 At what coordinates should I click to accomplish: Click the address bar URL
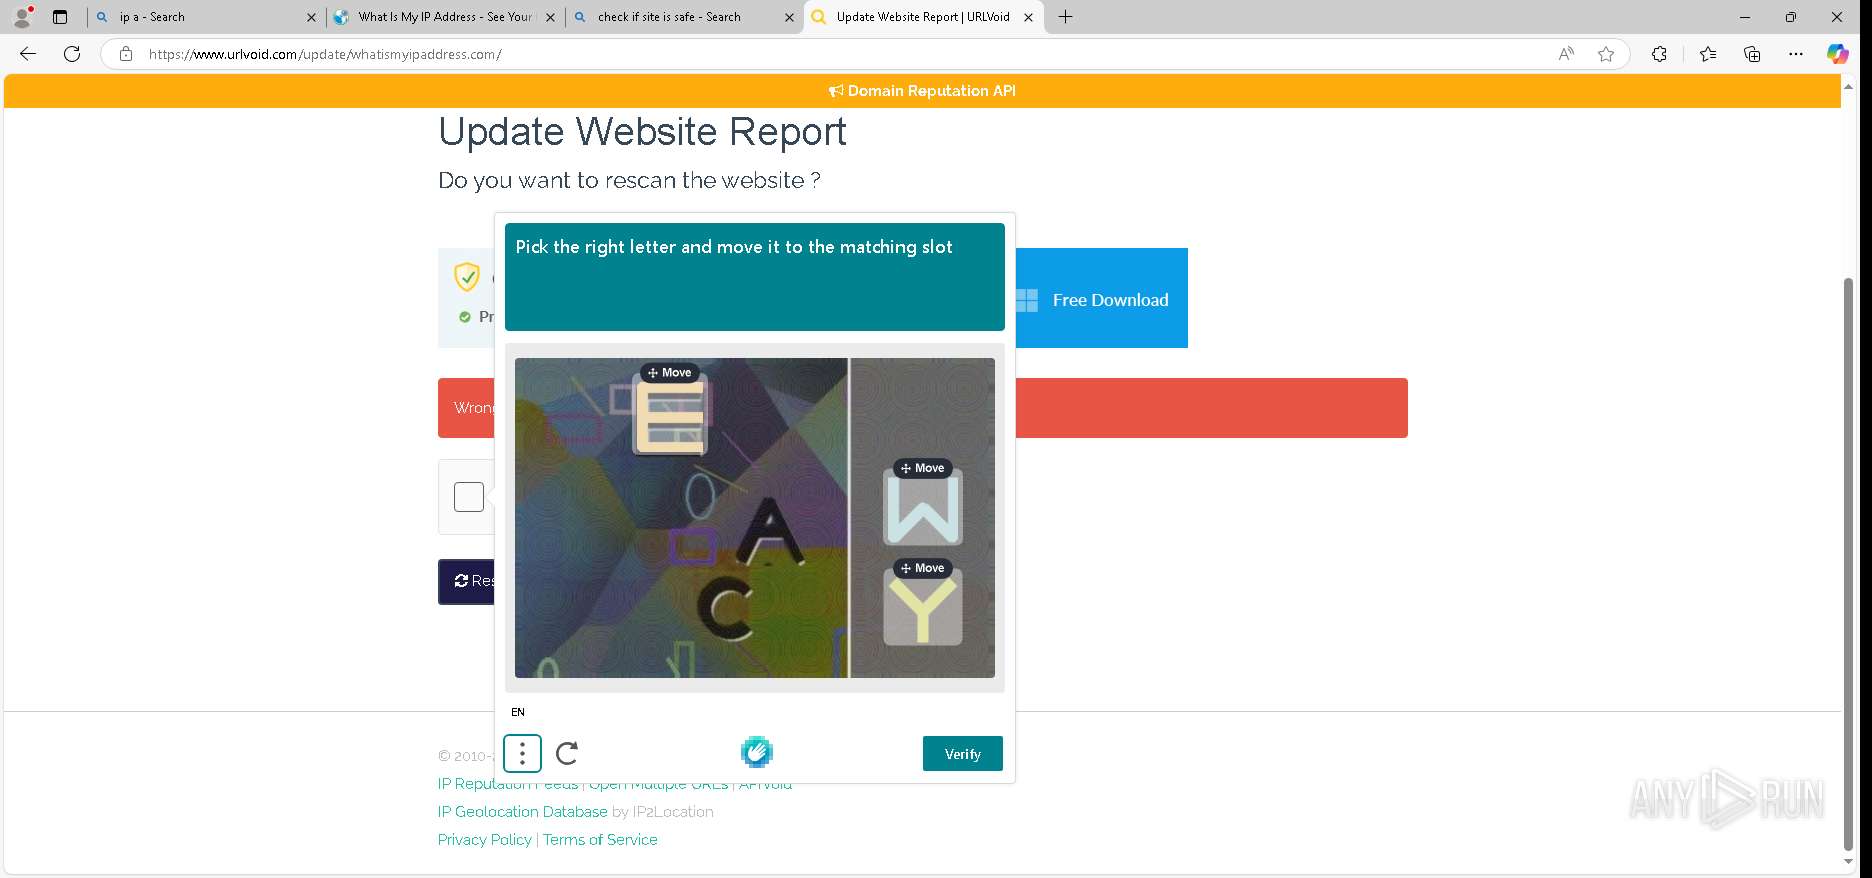coord(325,54)
